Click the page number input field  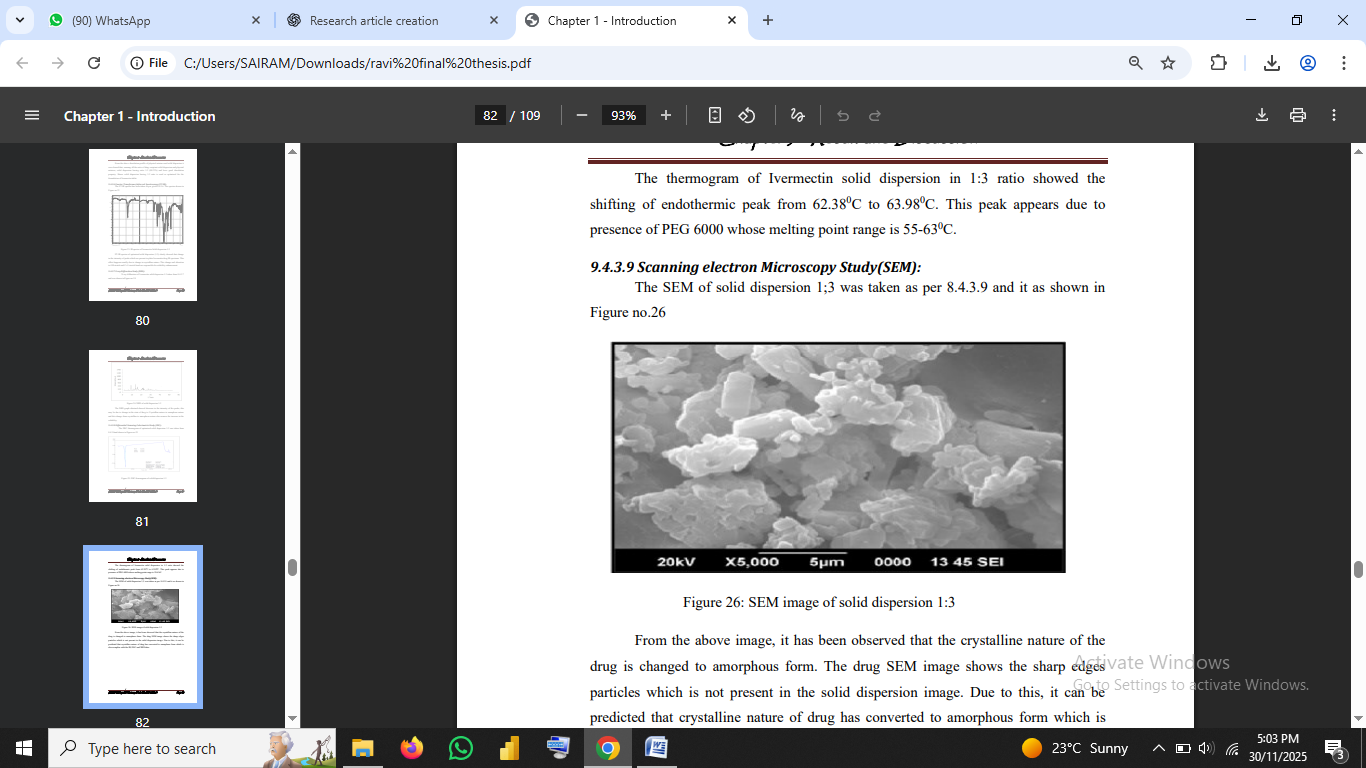[x=490, y=116]
